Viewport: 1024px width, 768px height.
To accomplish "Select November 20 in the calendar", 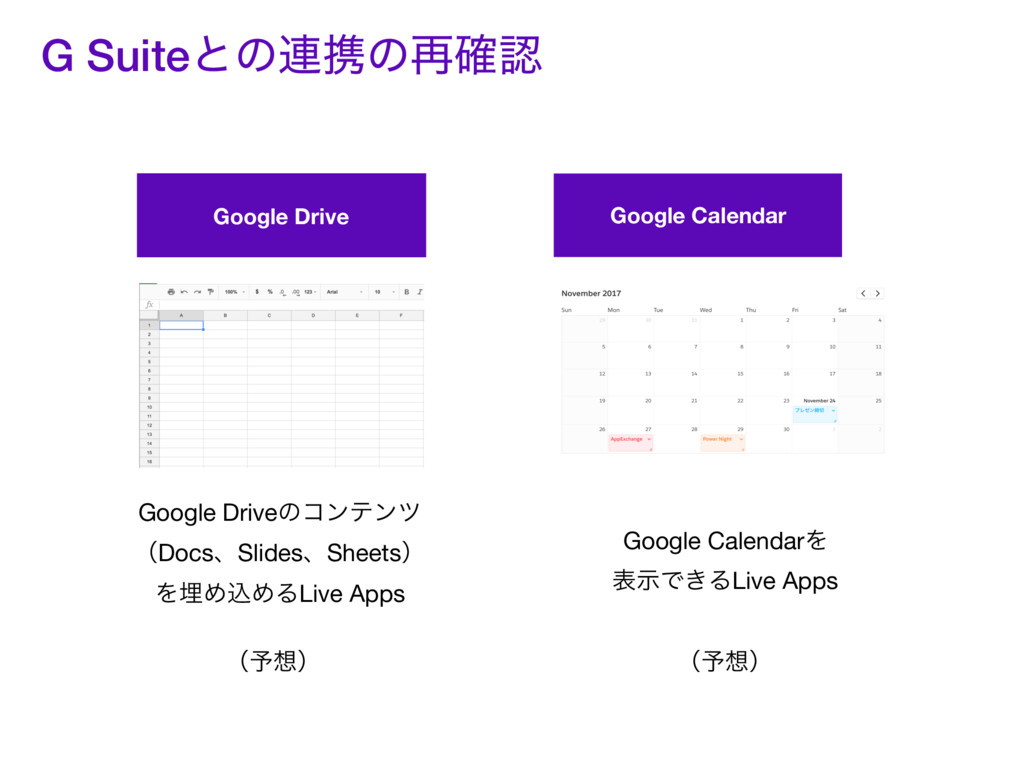I will click(x=630, y=409).
